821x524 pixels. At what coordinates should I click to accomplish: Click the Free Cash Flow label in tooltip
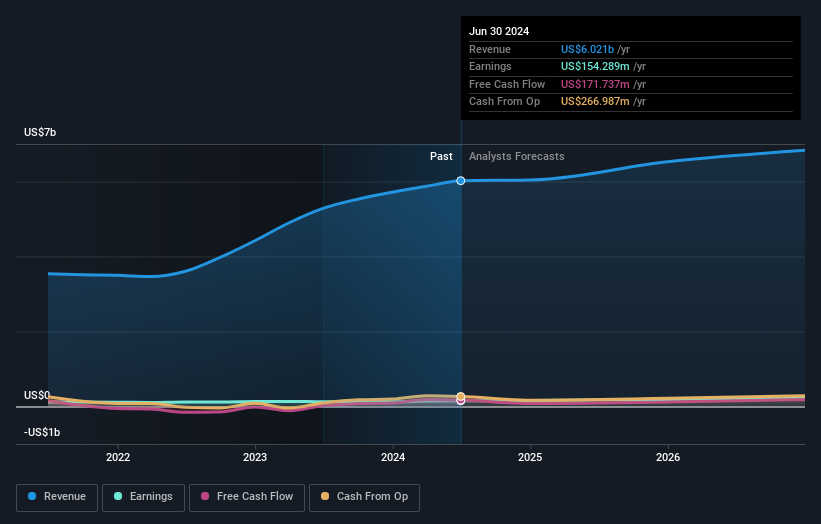[x=507, y=84]
